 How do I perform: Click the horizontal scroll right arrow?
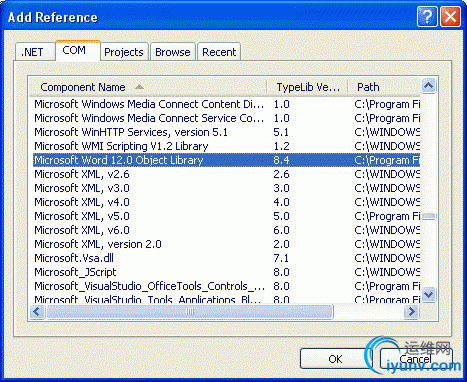(412, 312)
